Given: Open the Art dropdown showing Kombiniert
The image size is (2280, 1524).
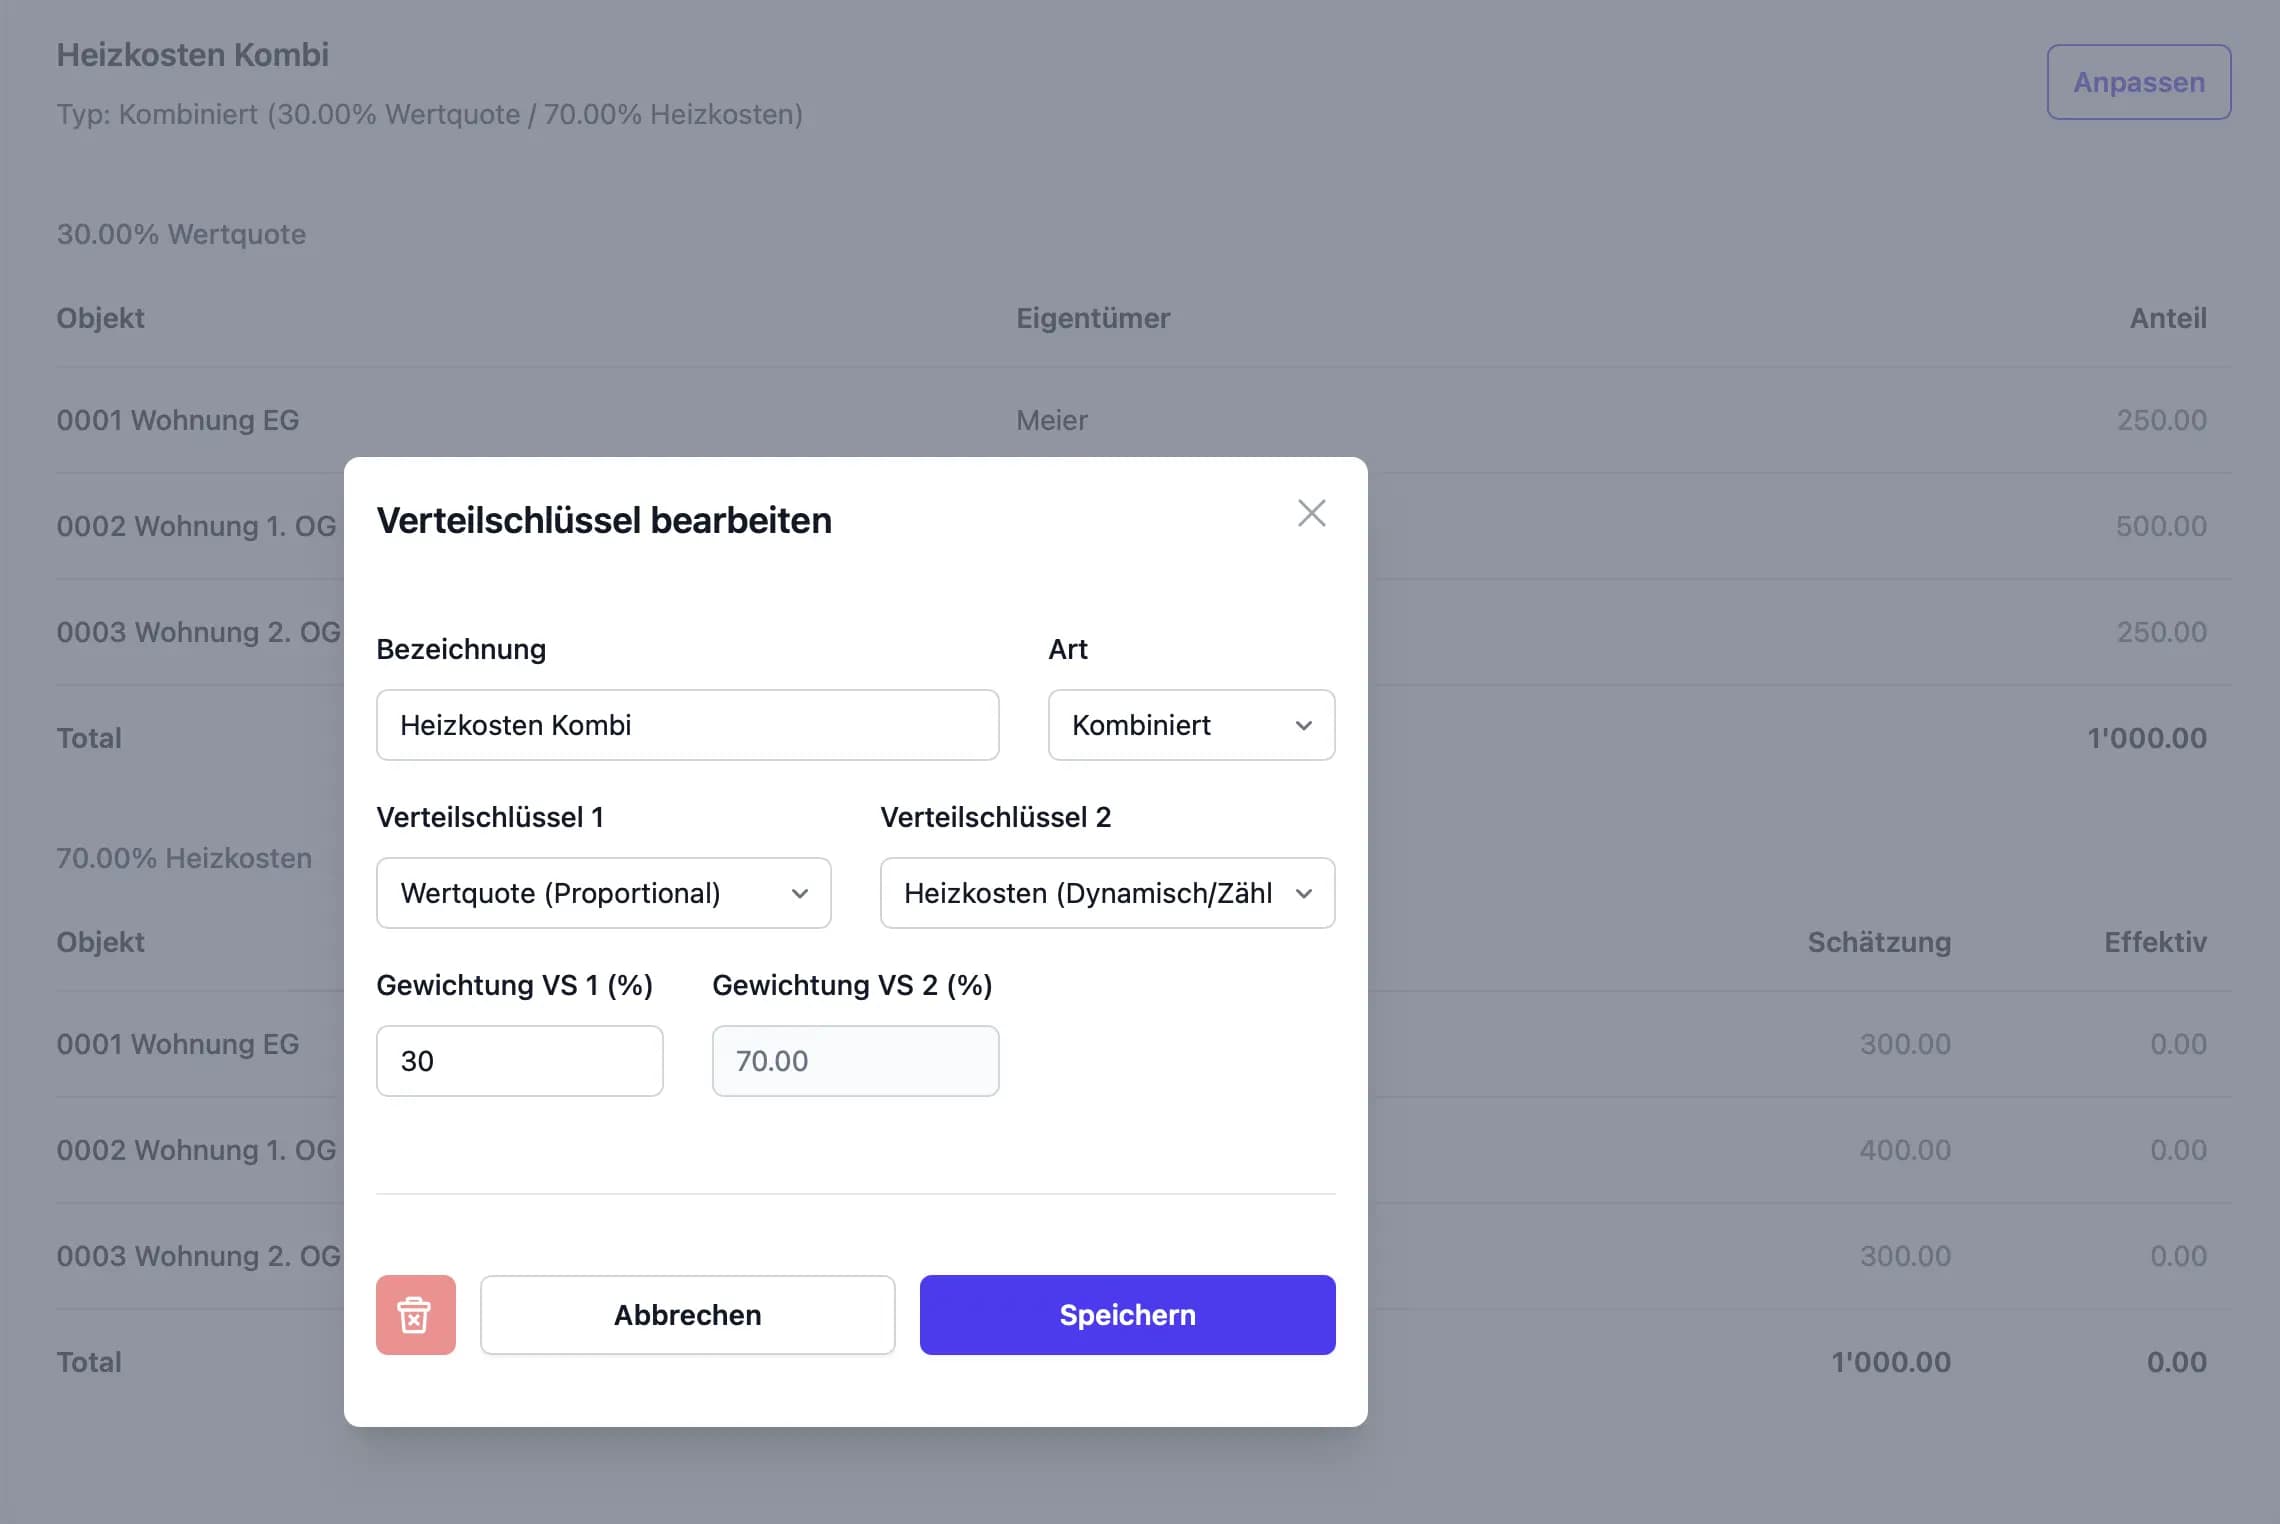Looking at the screenshot, I should click(1190, 725).
